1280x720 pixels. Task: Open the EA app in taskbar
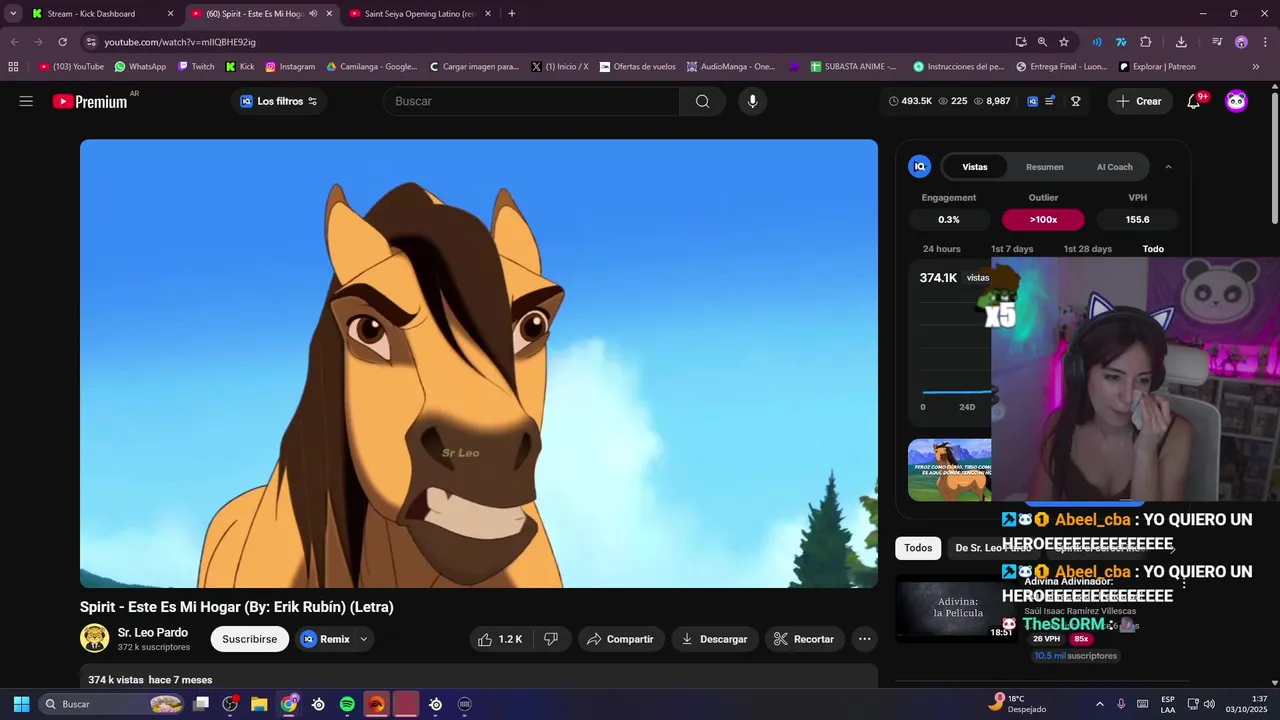click(x=376, y=704)
